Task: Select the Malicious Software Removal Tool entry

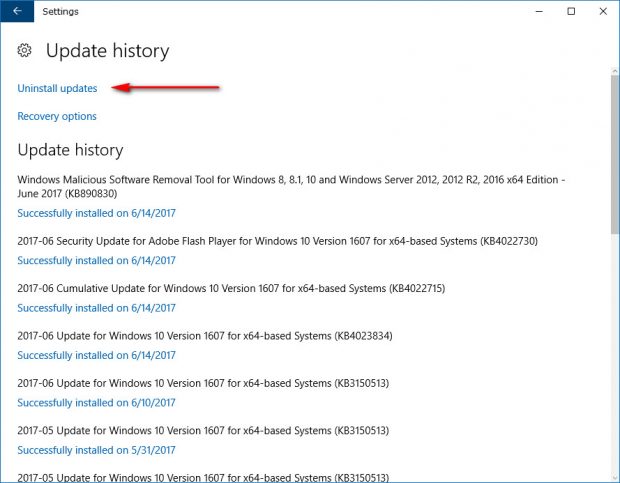Action: point(291,187)
